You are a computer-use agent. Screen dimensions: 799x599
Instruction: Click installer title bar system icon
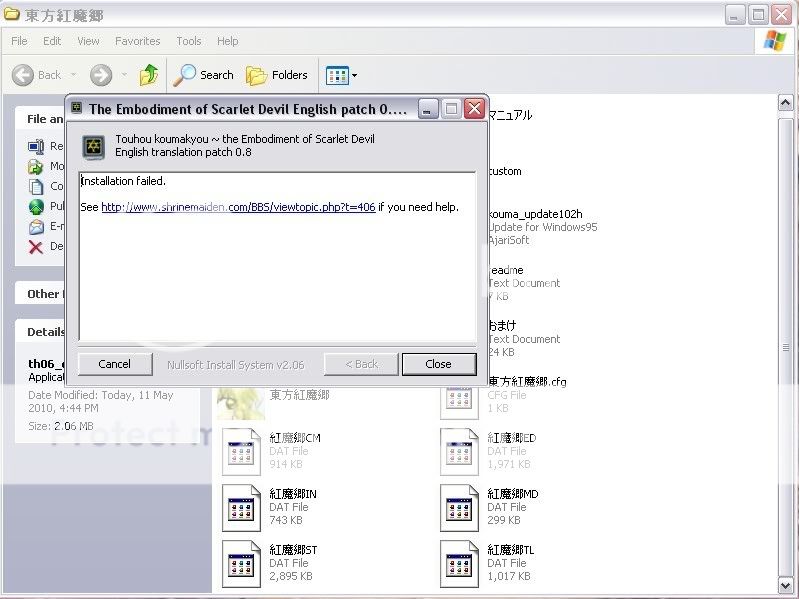coord(76,108)
